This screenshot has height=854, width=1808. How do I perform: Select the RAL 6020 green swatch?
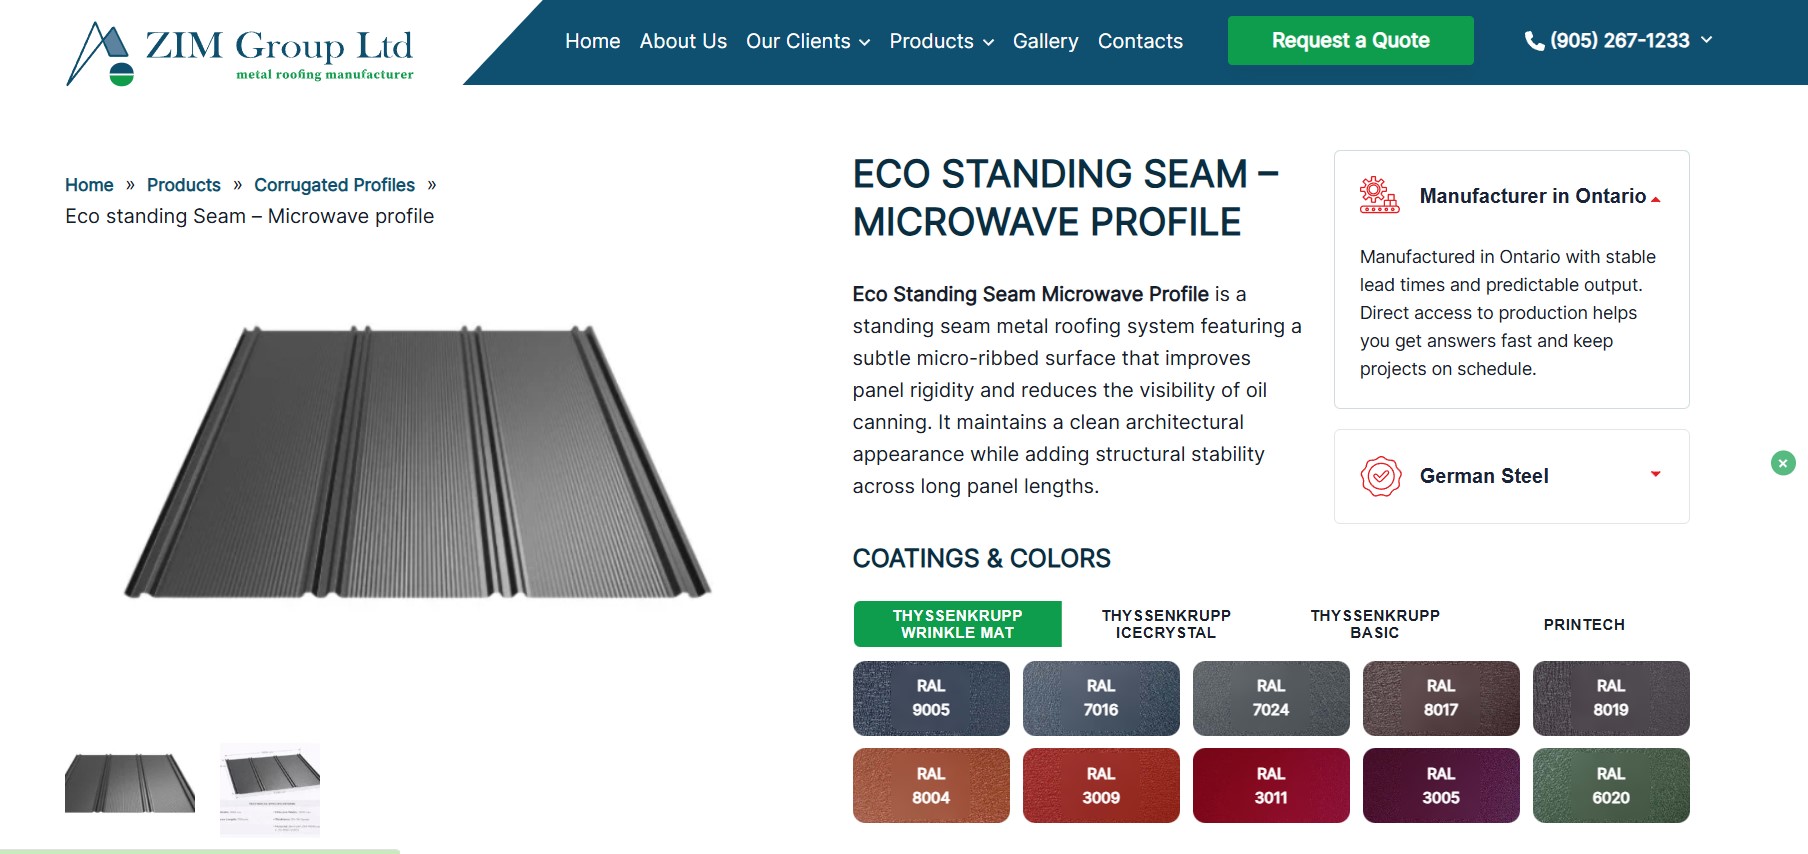(1610, 786)
